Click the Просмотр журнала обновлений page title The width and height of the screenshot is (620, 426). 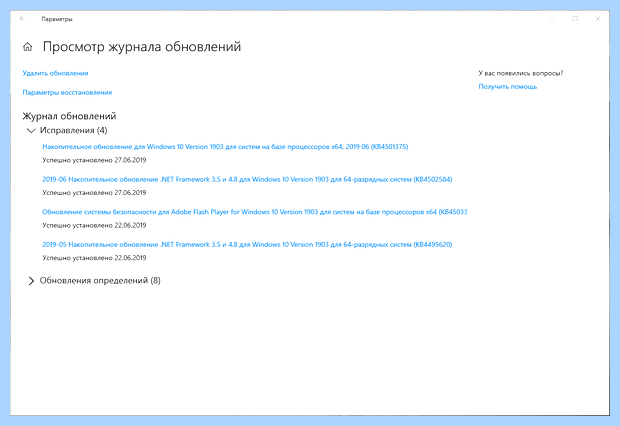(142, 47)
